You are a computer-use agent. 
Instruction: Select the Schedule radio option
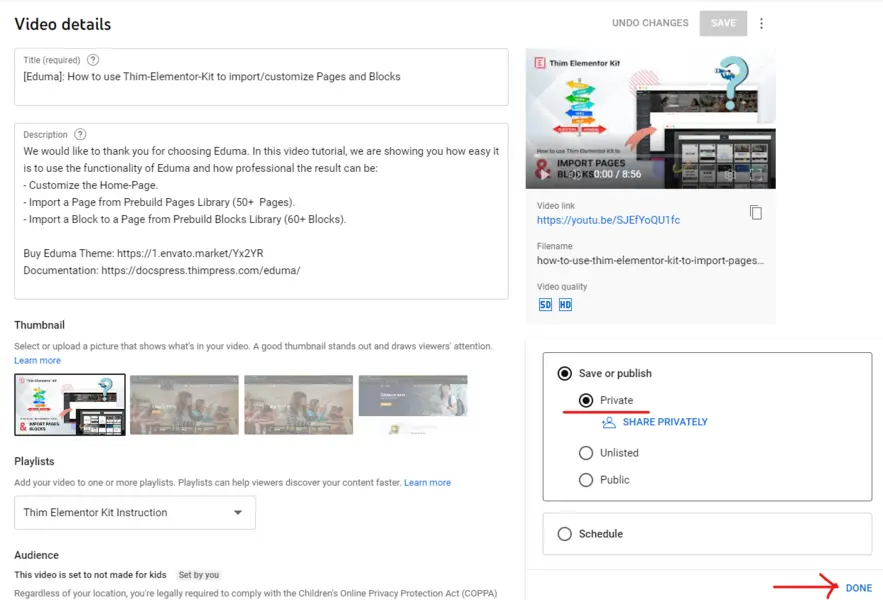564,534
